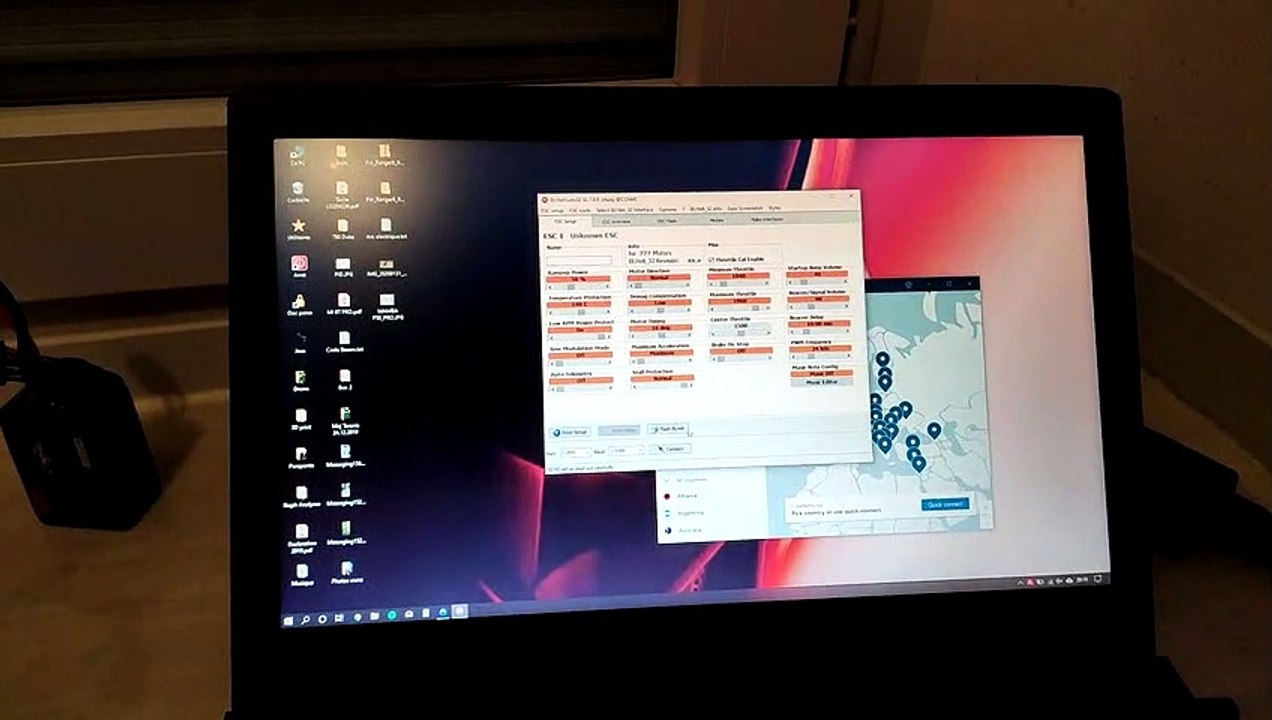Click the Read Setup button
The height and width of the screenshot is (720, 1272).
[x=570, y=432]
